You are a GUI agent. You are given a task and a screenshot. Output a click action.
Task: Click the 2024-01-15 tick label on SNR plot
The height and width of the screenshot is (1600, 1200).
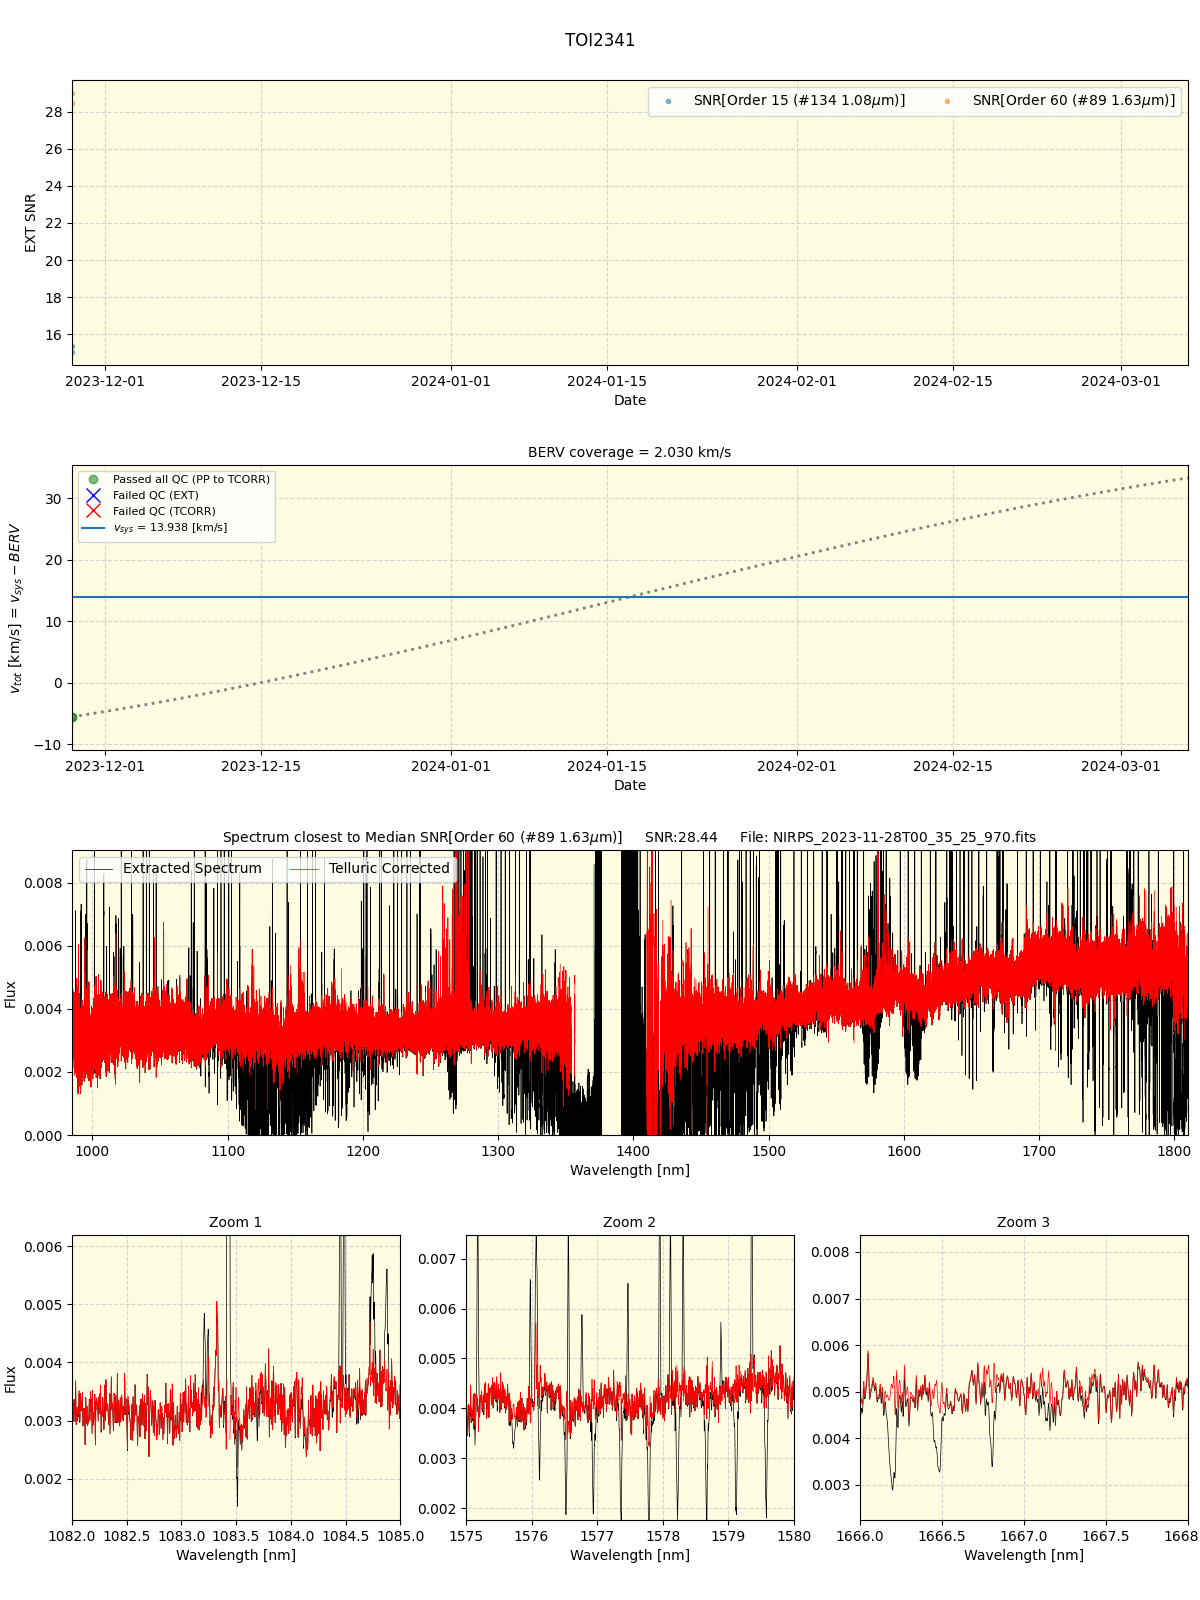607,381
